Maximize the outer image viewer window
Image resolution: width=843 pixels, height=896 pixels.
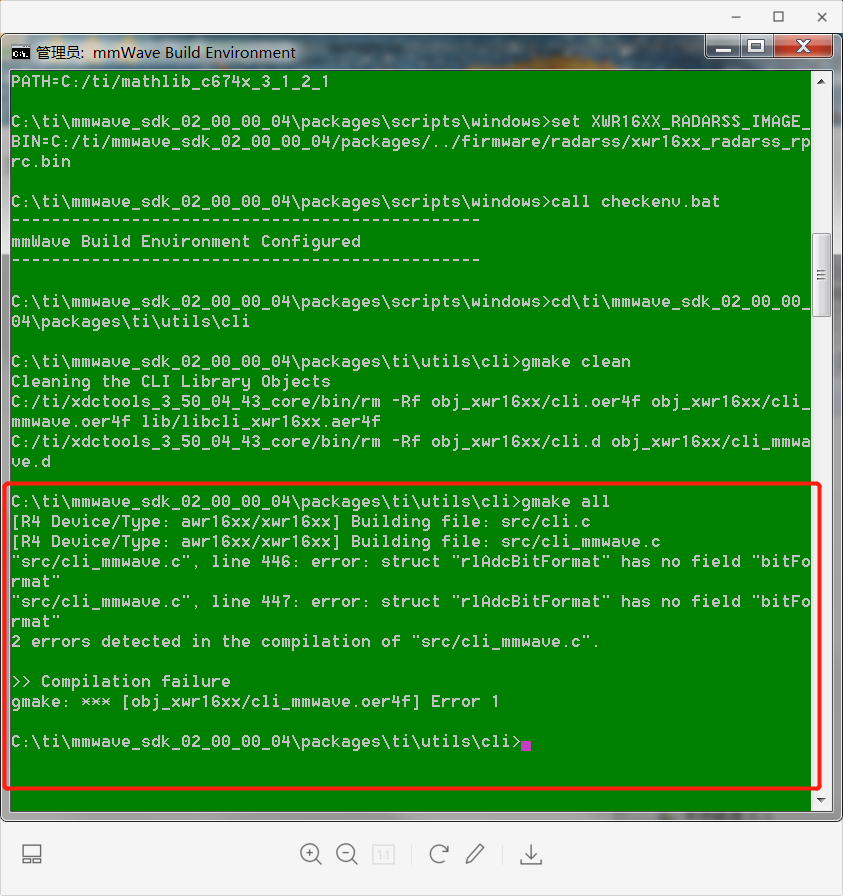(778, 17)
